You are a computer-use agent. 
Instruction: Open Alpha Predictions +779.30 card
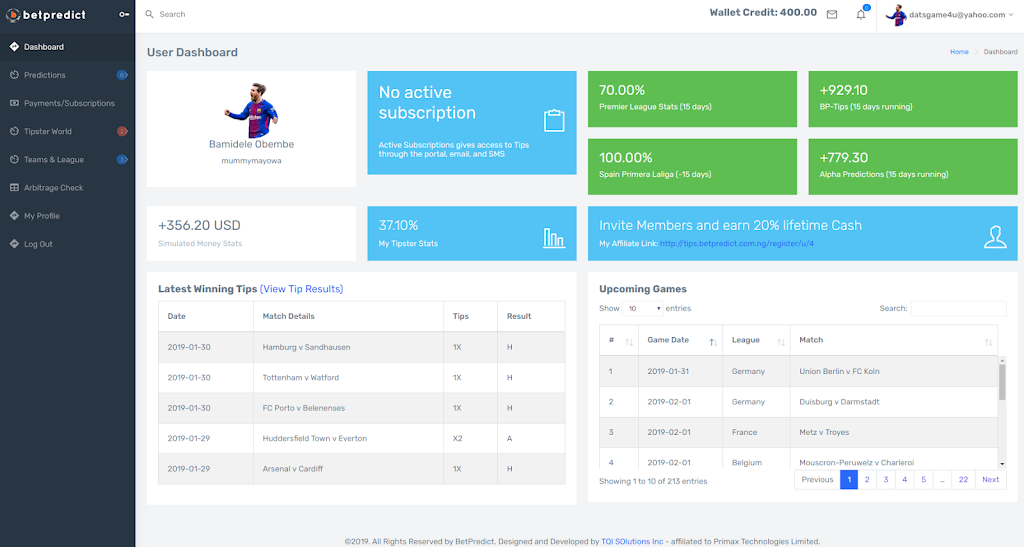point(912,166)
